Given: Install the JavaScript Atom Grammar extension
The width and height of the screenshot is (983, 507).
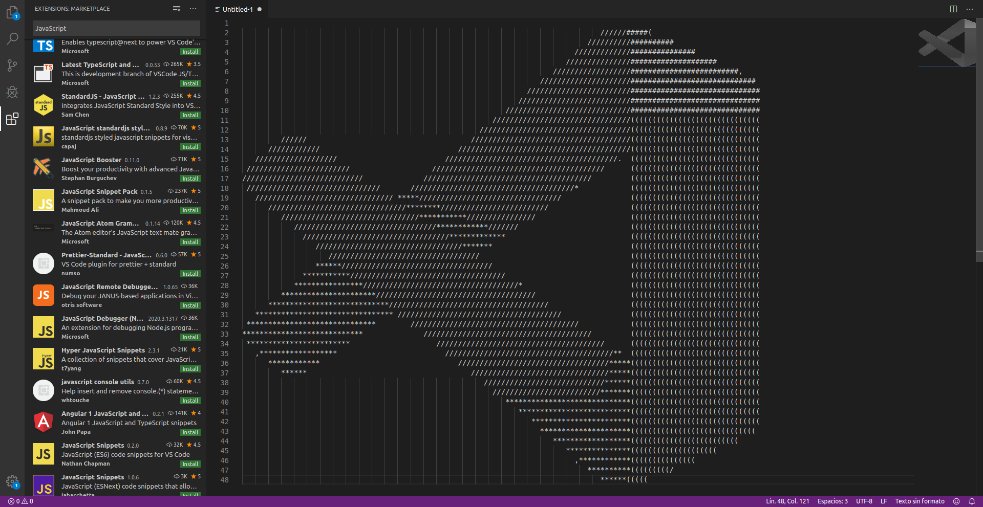Looking at the screenshot, I should coord(190,242).
